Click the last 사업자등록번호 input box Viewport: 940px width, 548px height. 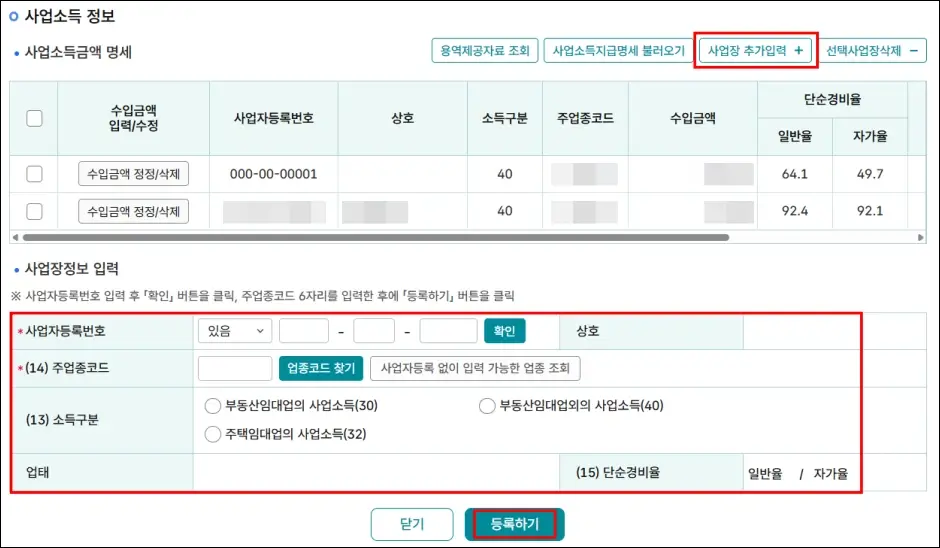(x=448, y=331)
